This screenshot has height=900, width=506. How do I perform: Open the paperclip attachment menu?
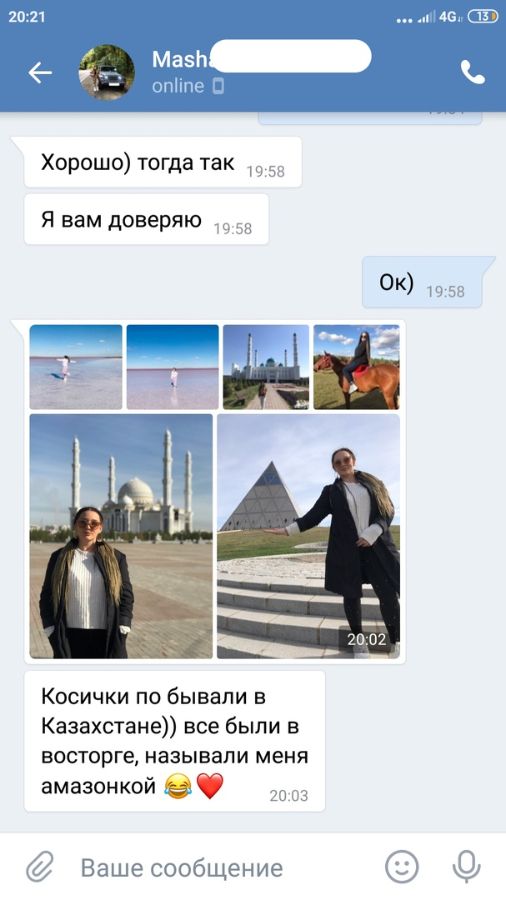[40, 867]
